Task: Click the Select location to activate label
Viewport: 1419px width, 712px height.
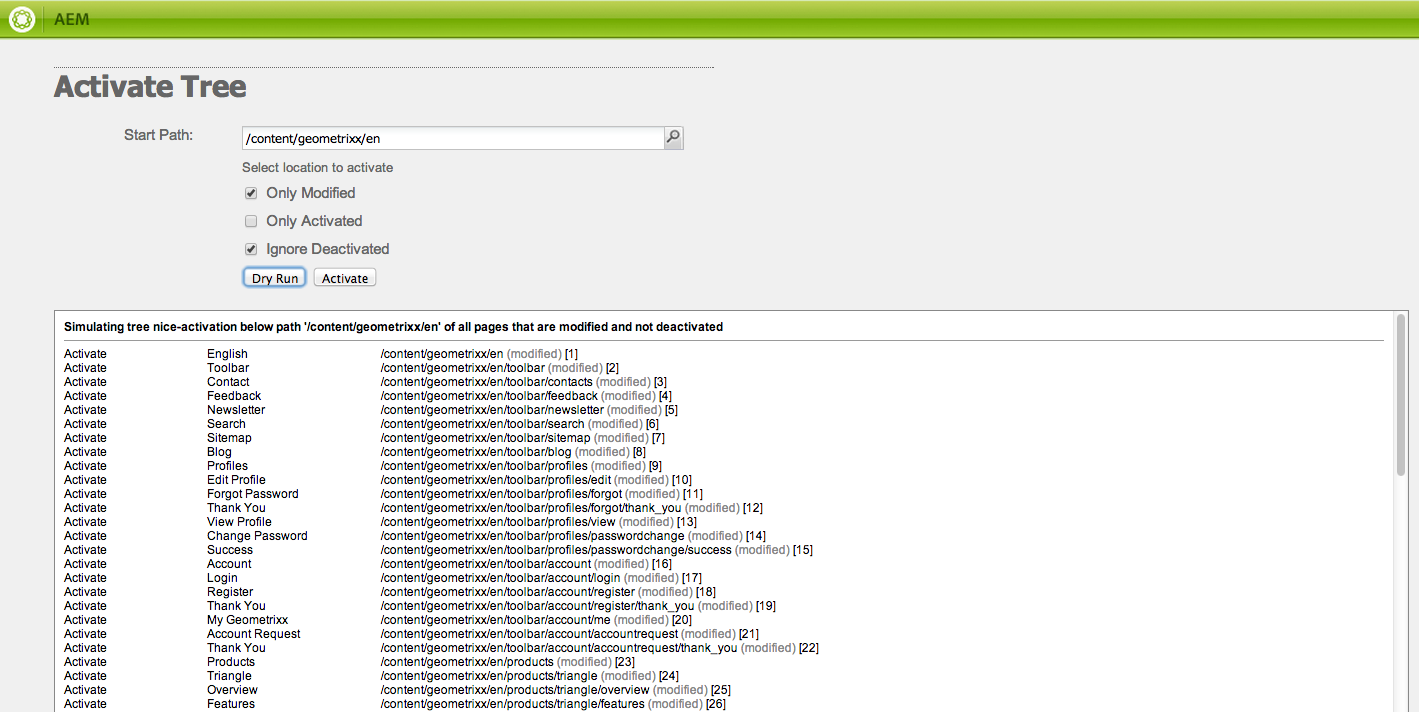Action: click(317, 168)
